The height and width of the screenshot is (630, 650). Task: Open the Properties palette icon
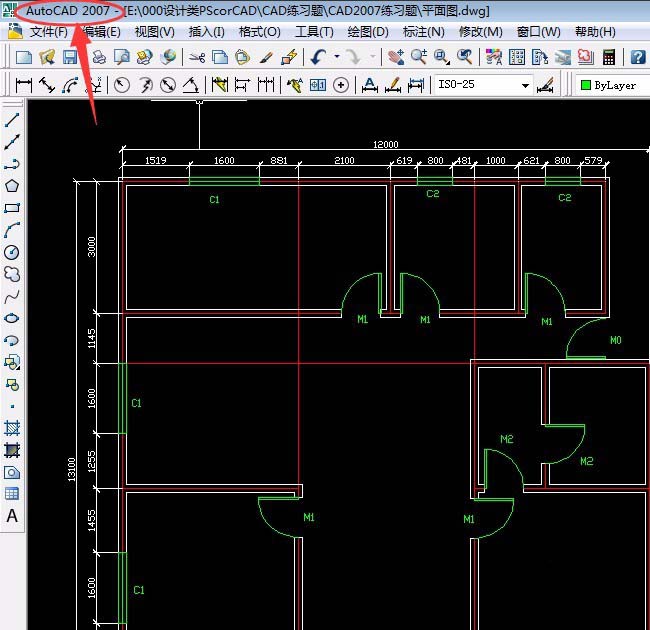(494, 57)
